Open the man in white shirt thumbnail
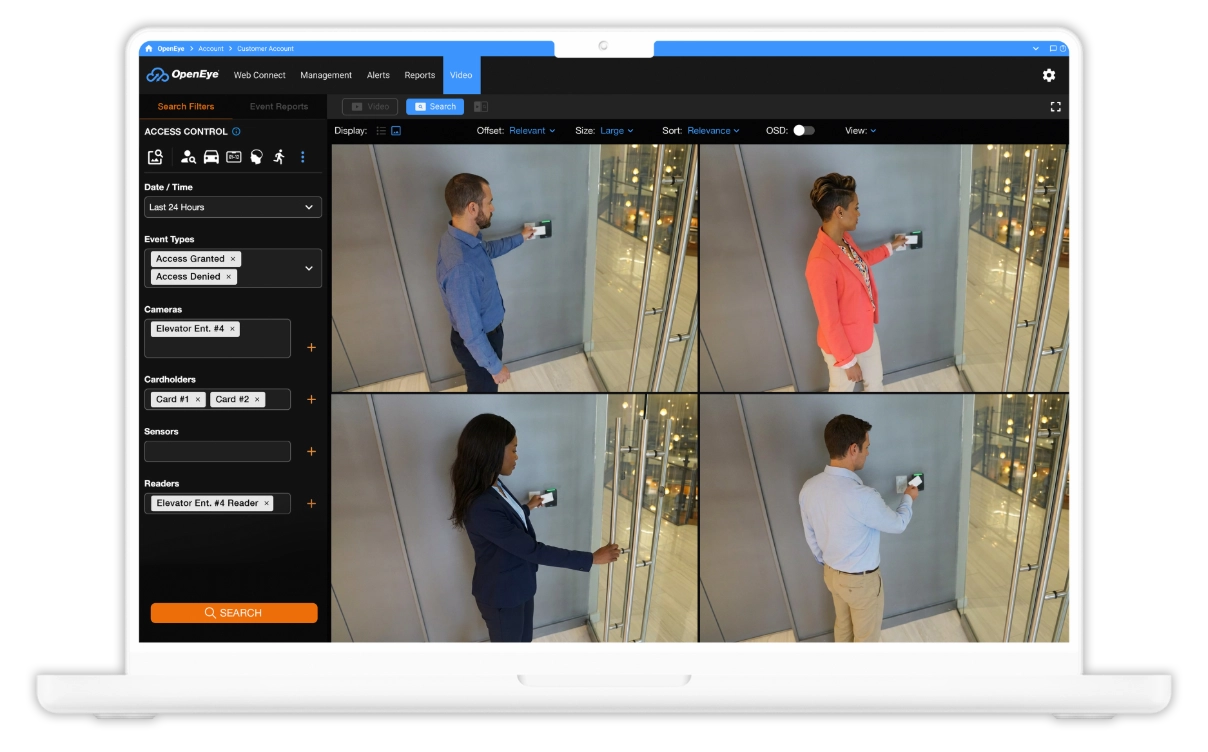The height and width of the screenshot is (752, 1208). point(884,518)
